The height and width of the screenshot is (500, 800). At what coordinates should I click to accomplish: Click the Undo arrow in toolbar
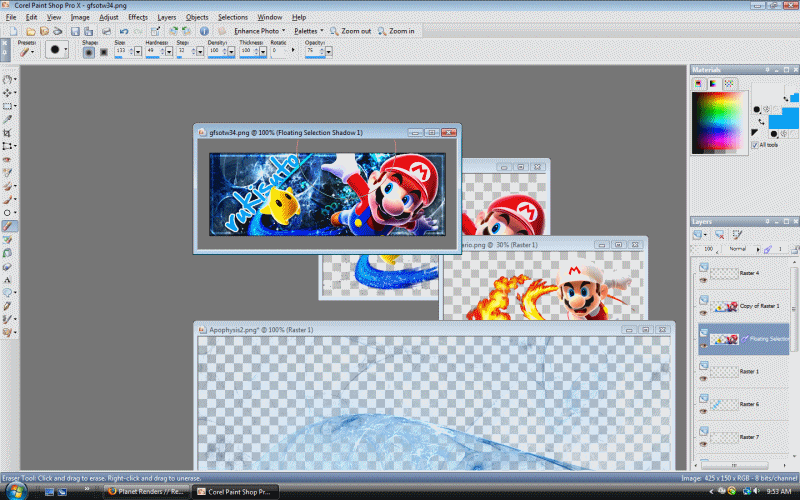tap(123, 31)
